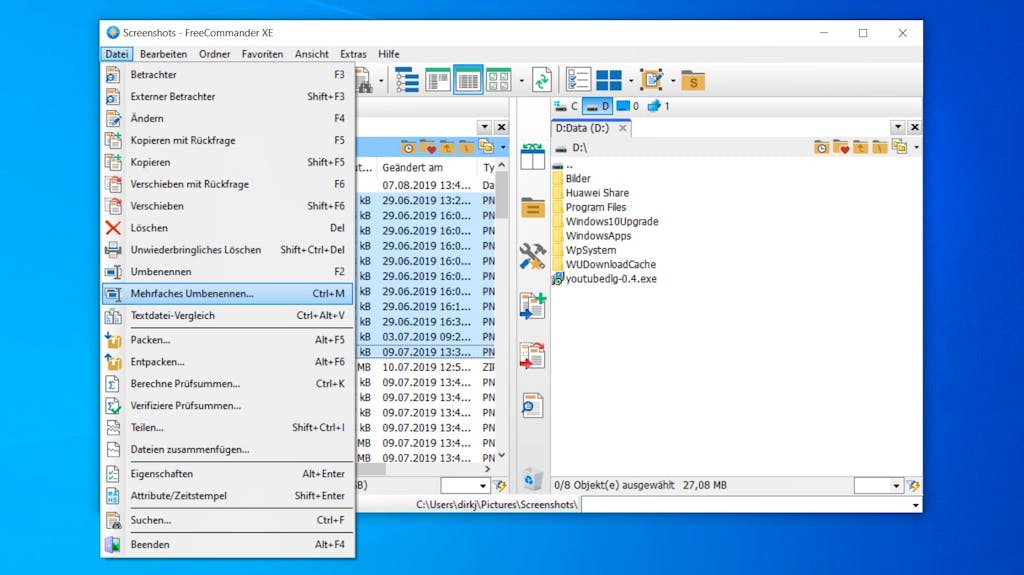Open the dropdown next to blue tiles icon

pyautogui.click(x=631, y=82)
